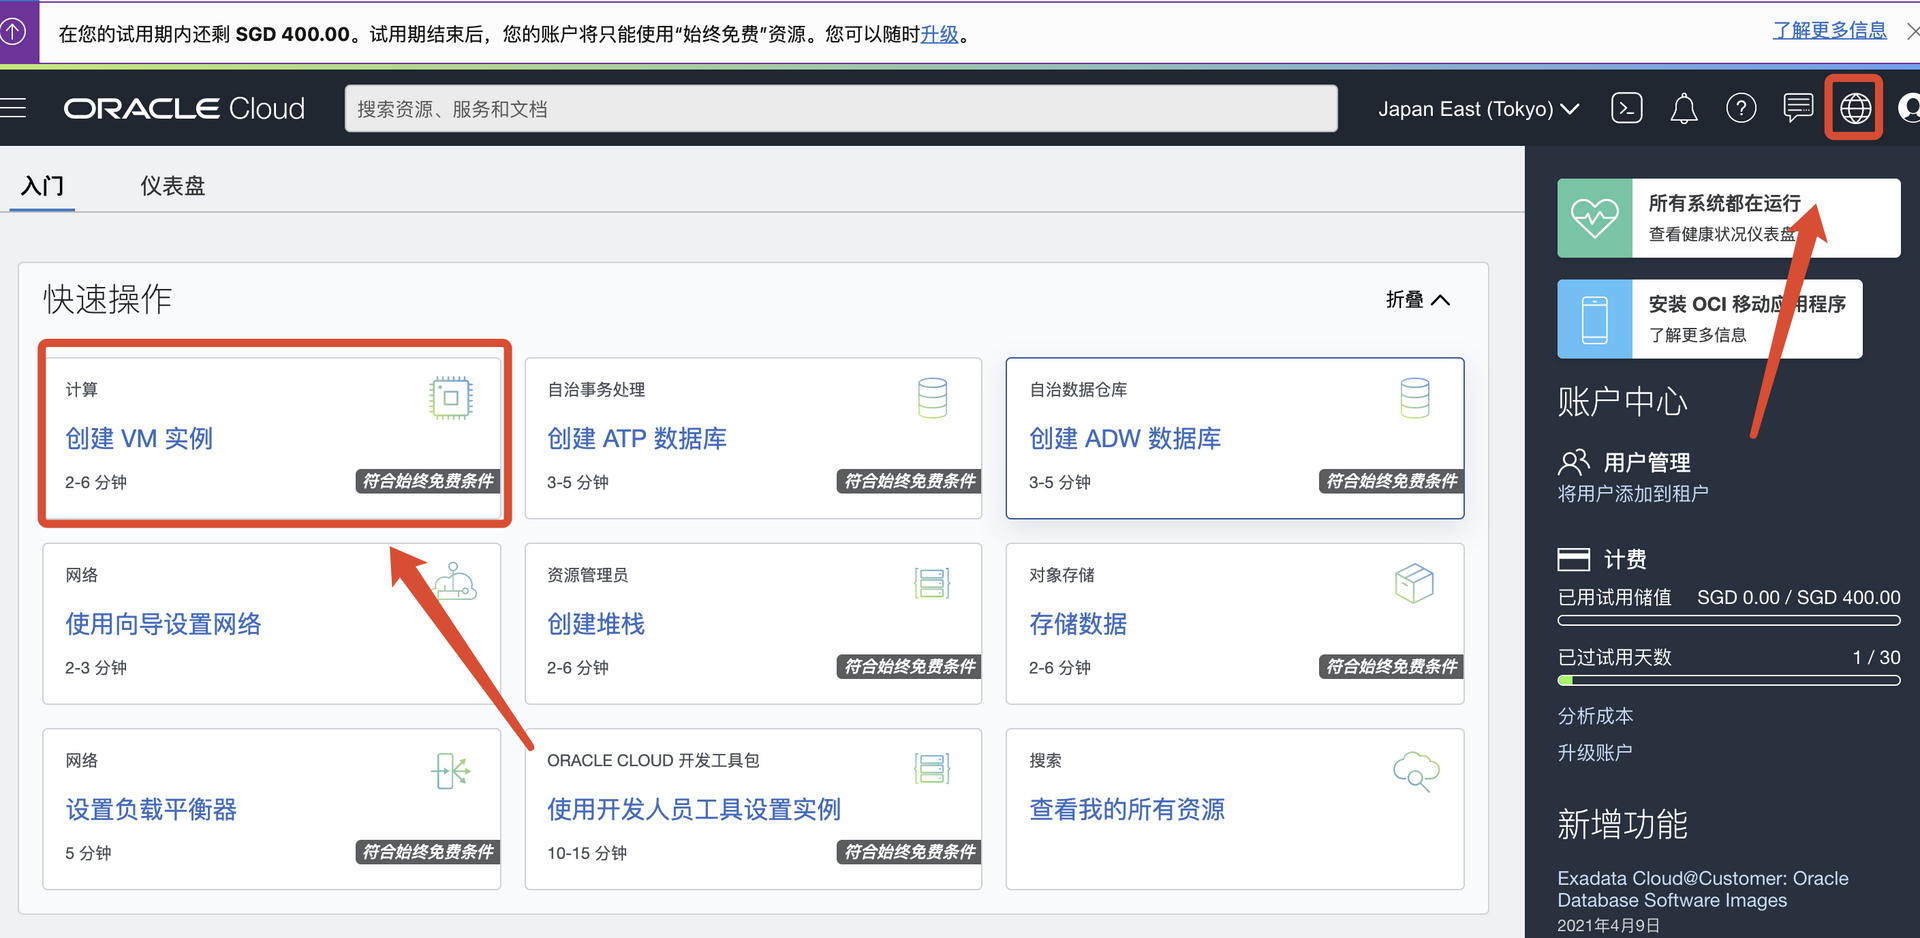The width and height of the screenshot is (1920, 938).
Task: Open the language globe icon
Action: point(1855,108)
